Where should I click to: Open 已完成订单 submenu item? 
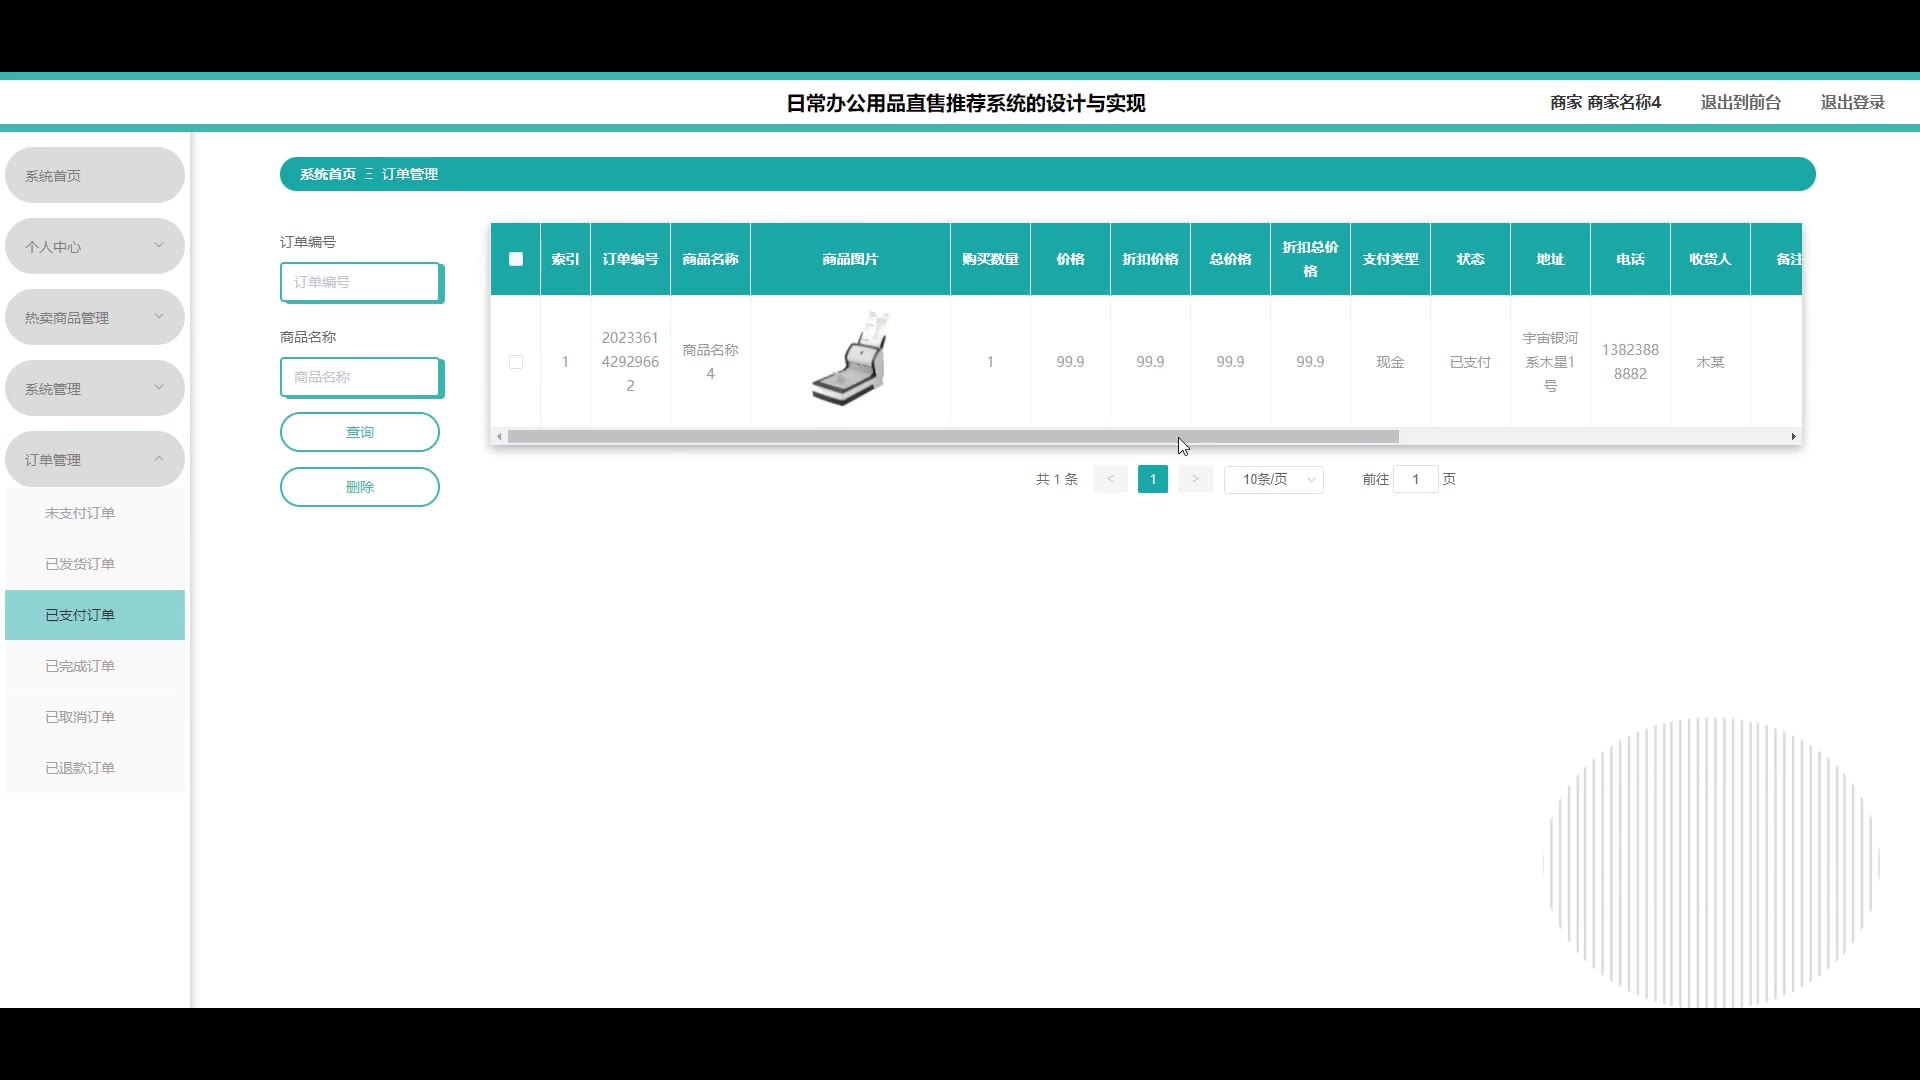point(80,666)
